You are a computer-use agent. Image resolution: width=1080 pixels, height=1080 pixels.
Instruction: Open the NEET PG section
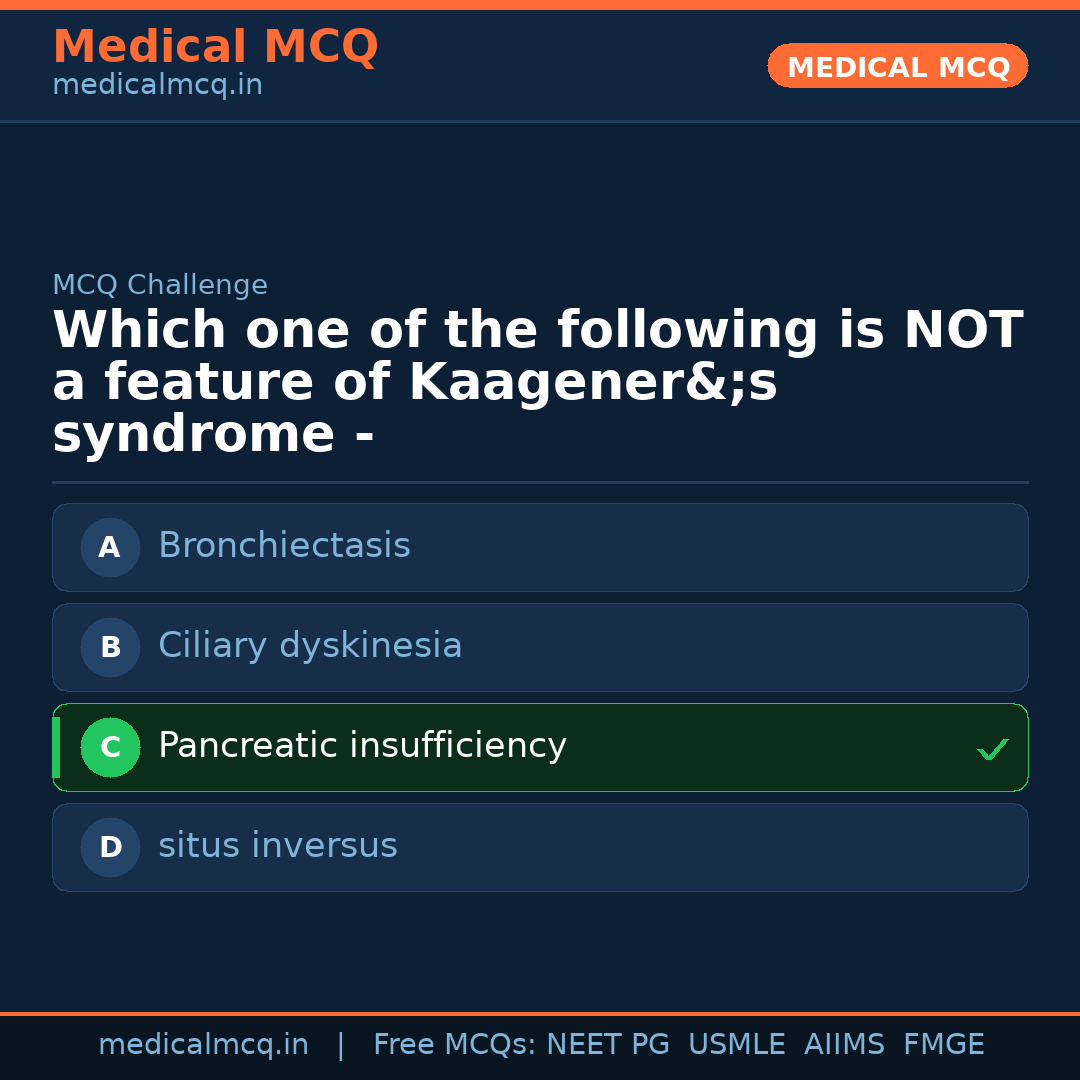(x=607, y=1043)
